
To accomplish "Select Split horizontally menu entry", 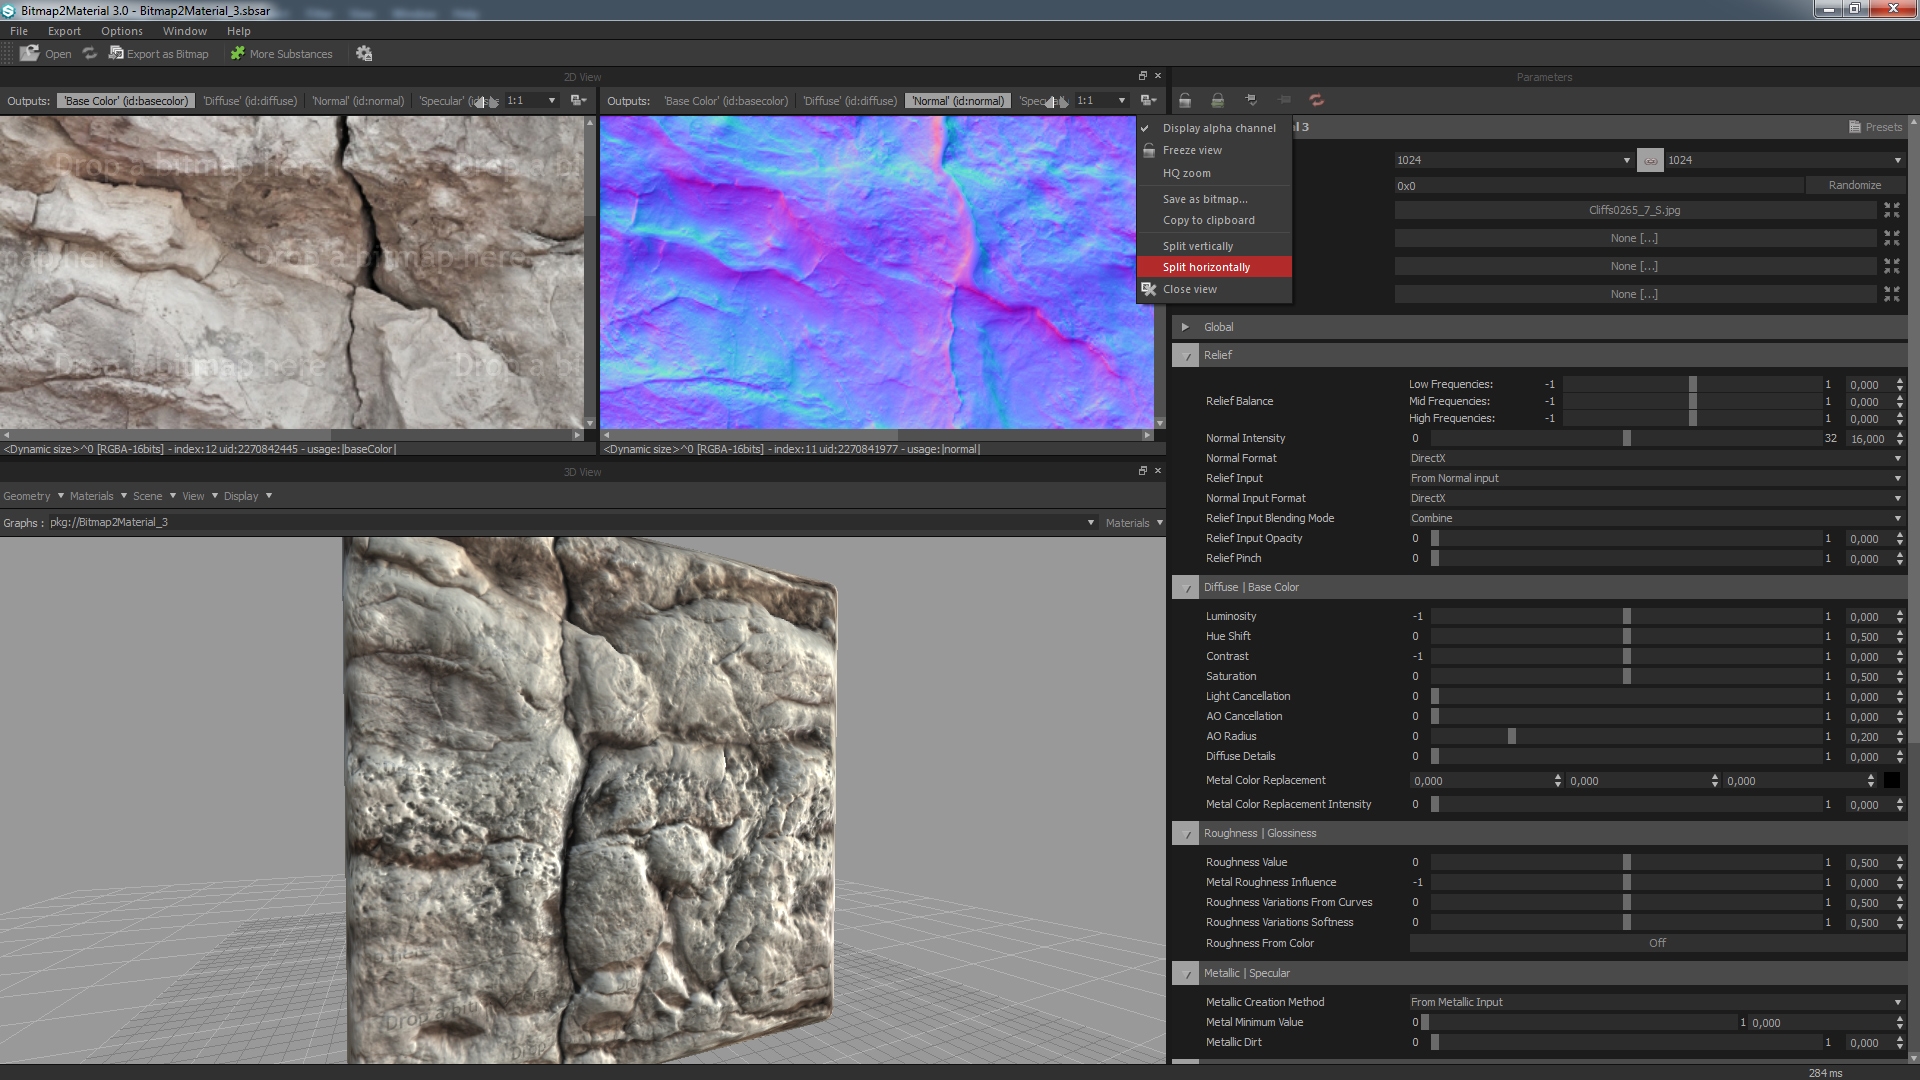I will [1206, 267].
